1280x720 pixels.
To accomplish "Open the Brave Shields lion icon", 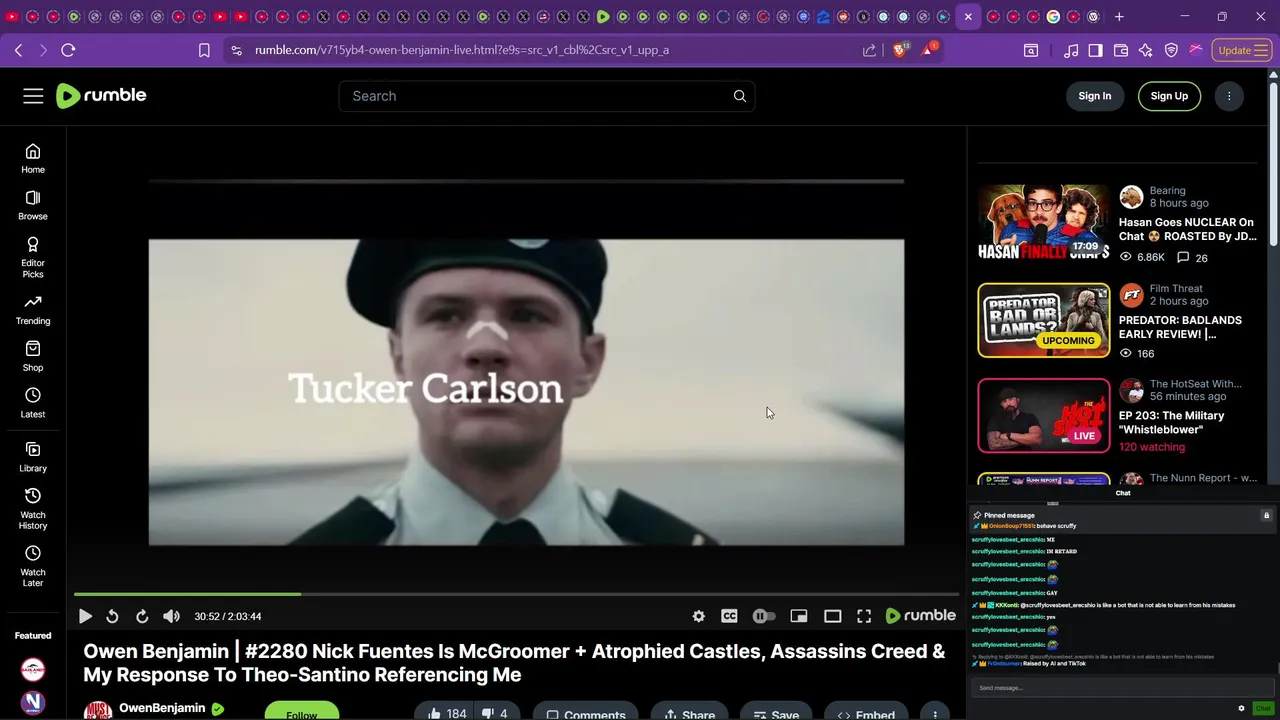I will tap(899, 50).
